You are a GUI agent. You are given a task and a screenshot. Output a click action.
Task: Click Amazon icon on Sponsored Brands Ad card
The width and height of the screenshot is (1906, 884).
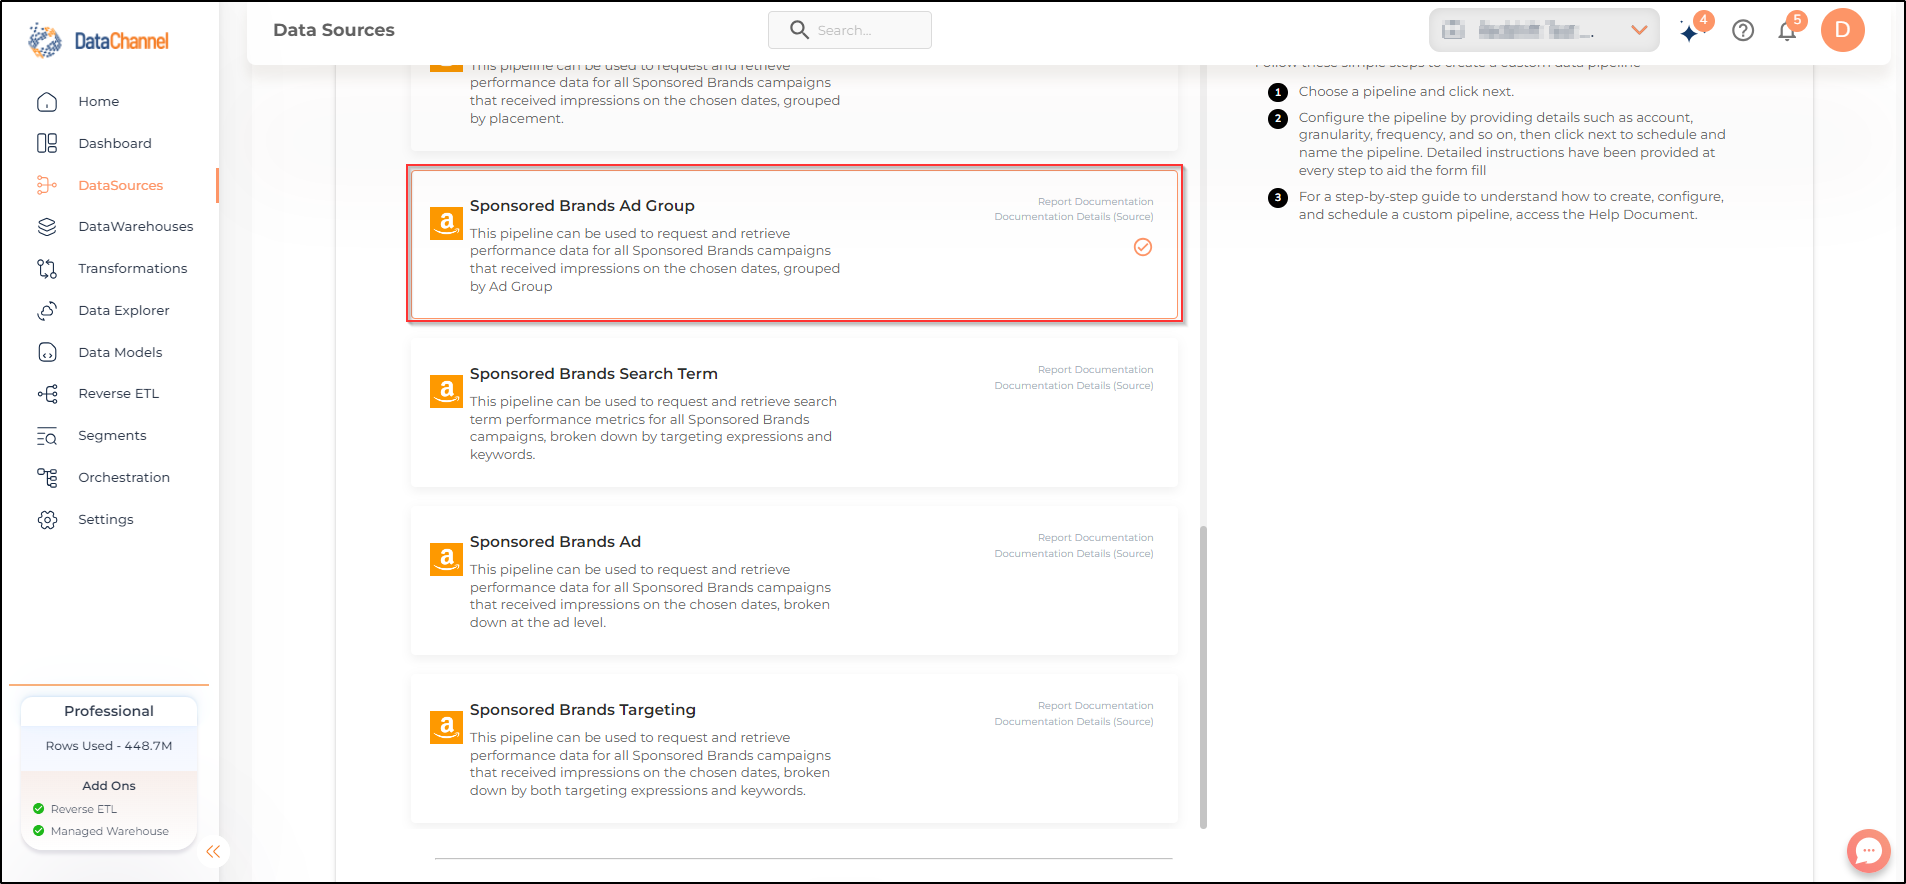coord(446,559)
